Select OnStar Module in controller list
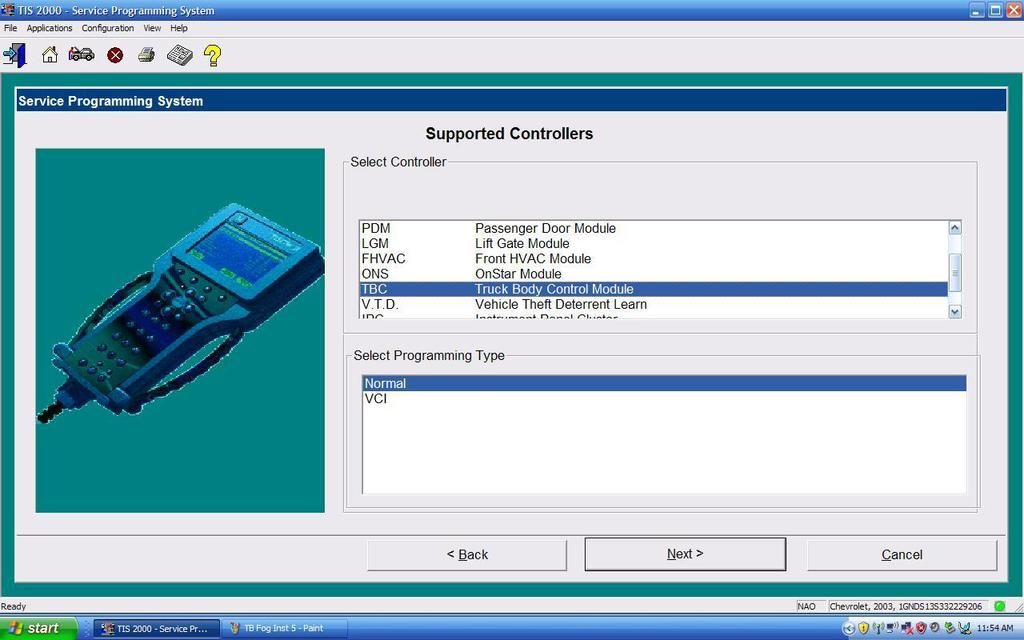Viewport: 1024px width, 640px height. pos(517,274)
